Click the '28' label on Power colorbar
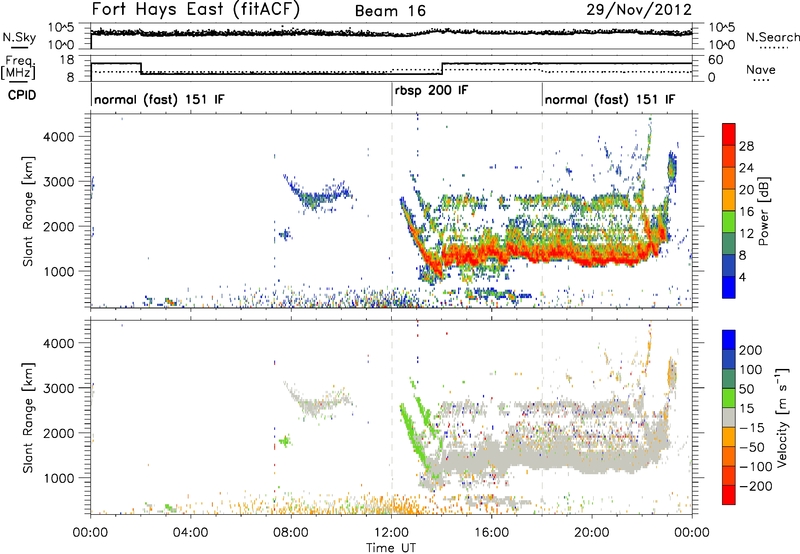The image size is (800, 554). (x=746, y=146)
